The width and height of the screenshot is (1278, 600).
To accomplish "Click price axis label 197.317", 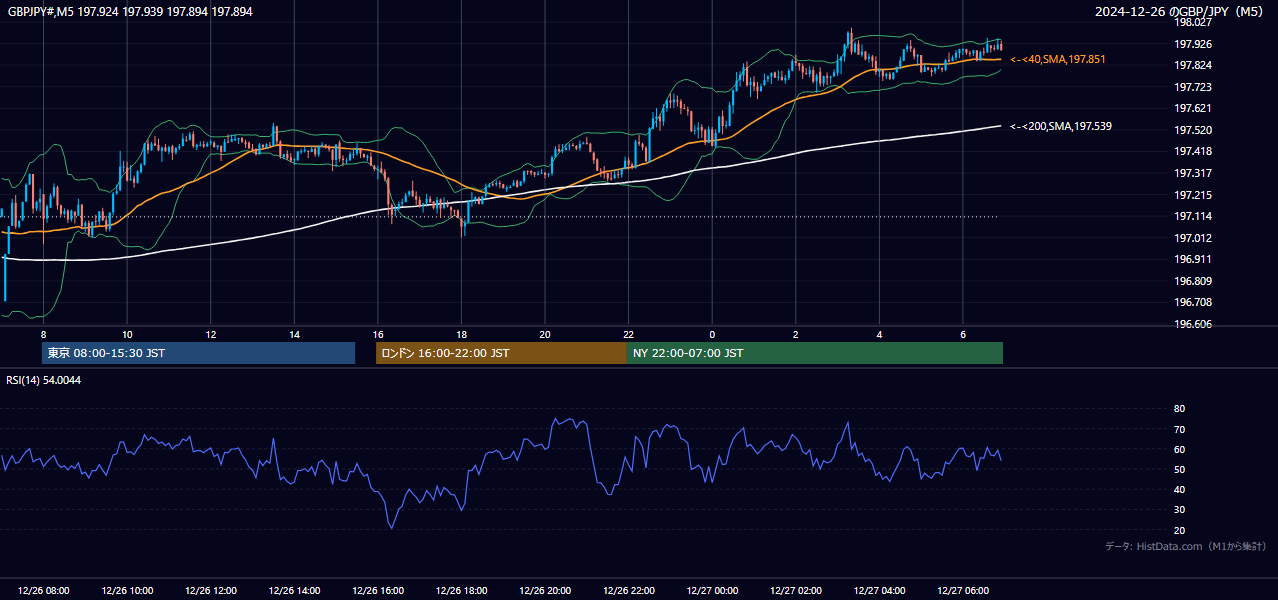I will point(1192,173).
